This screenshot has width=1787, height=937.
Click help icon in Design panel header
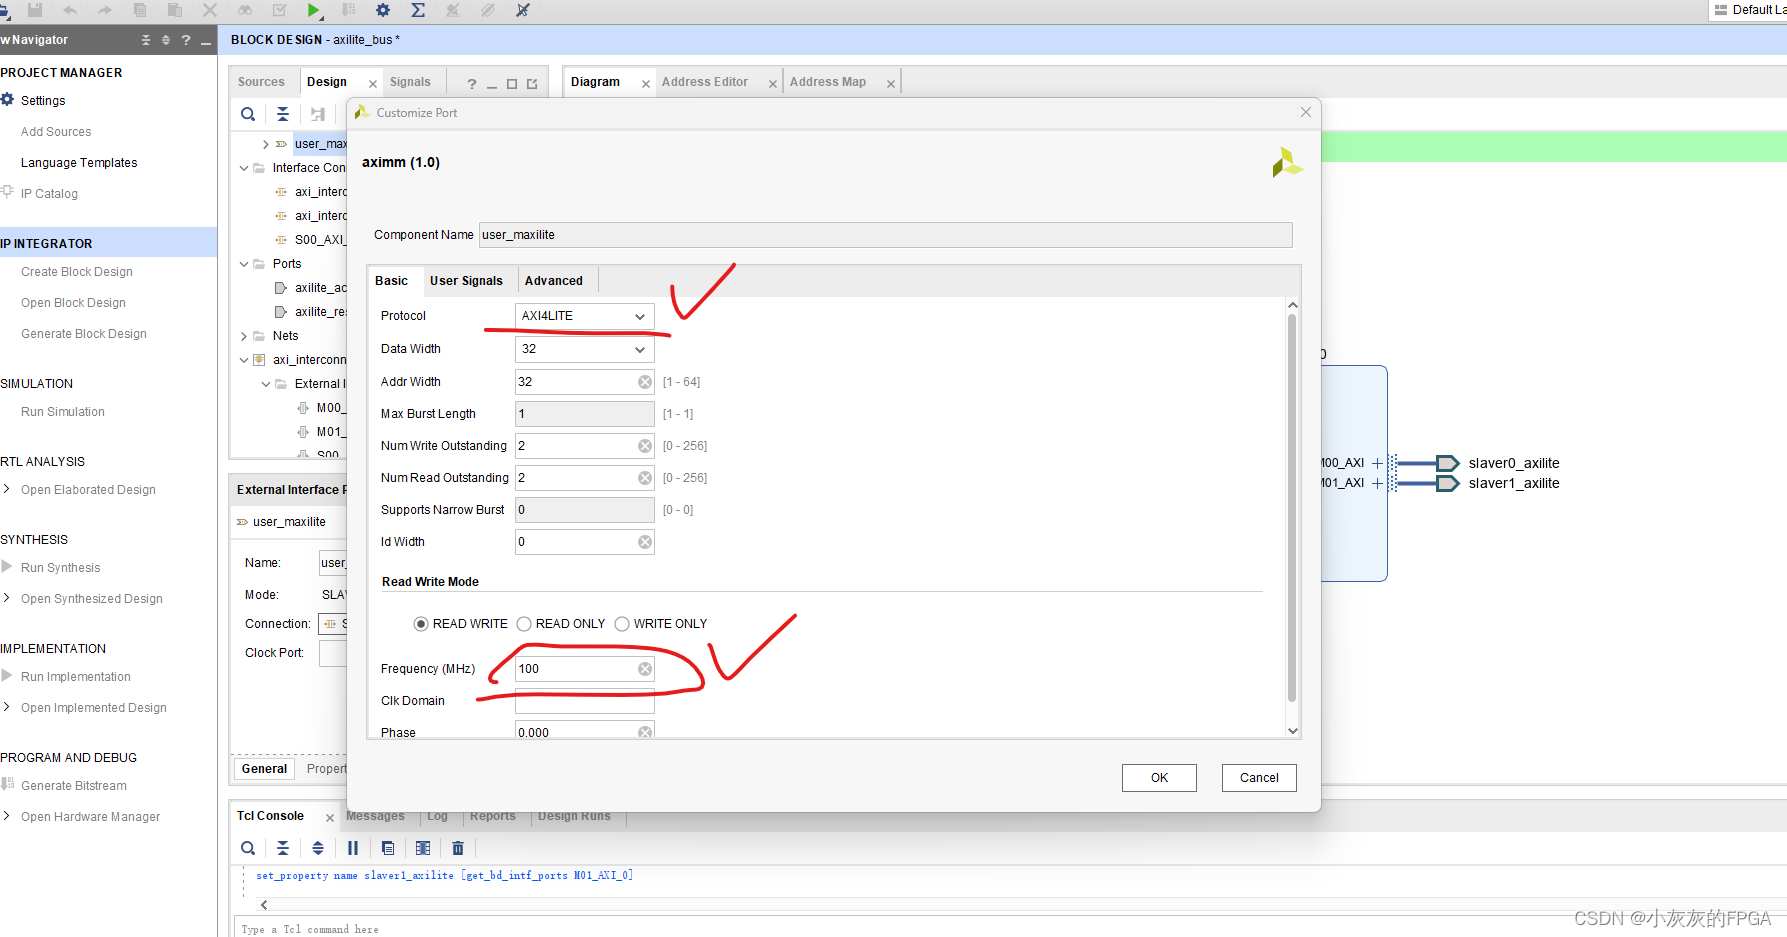click(x=472, y=84)
